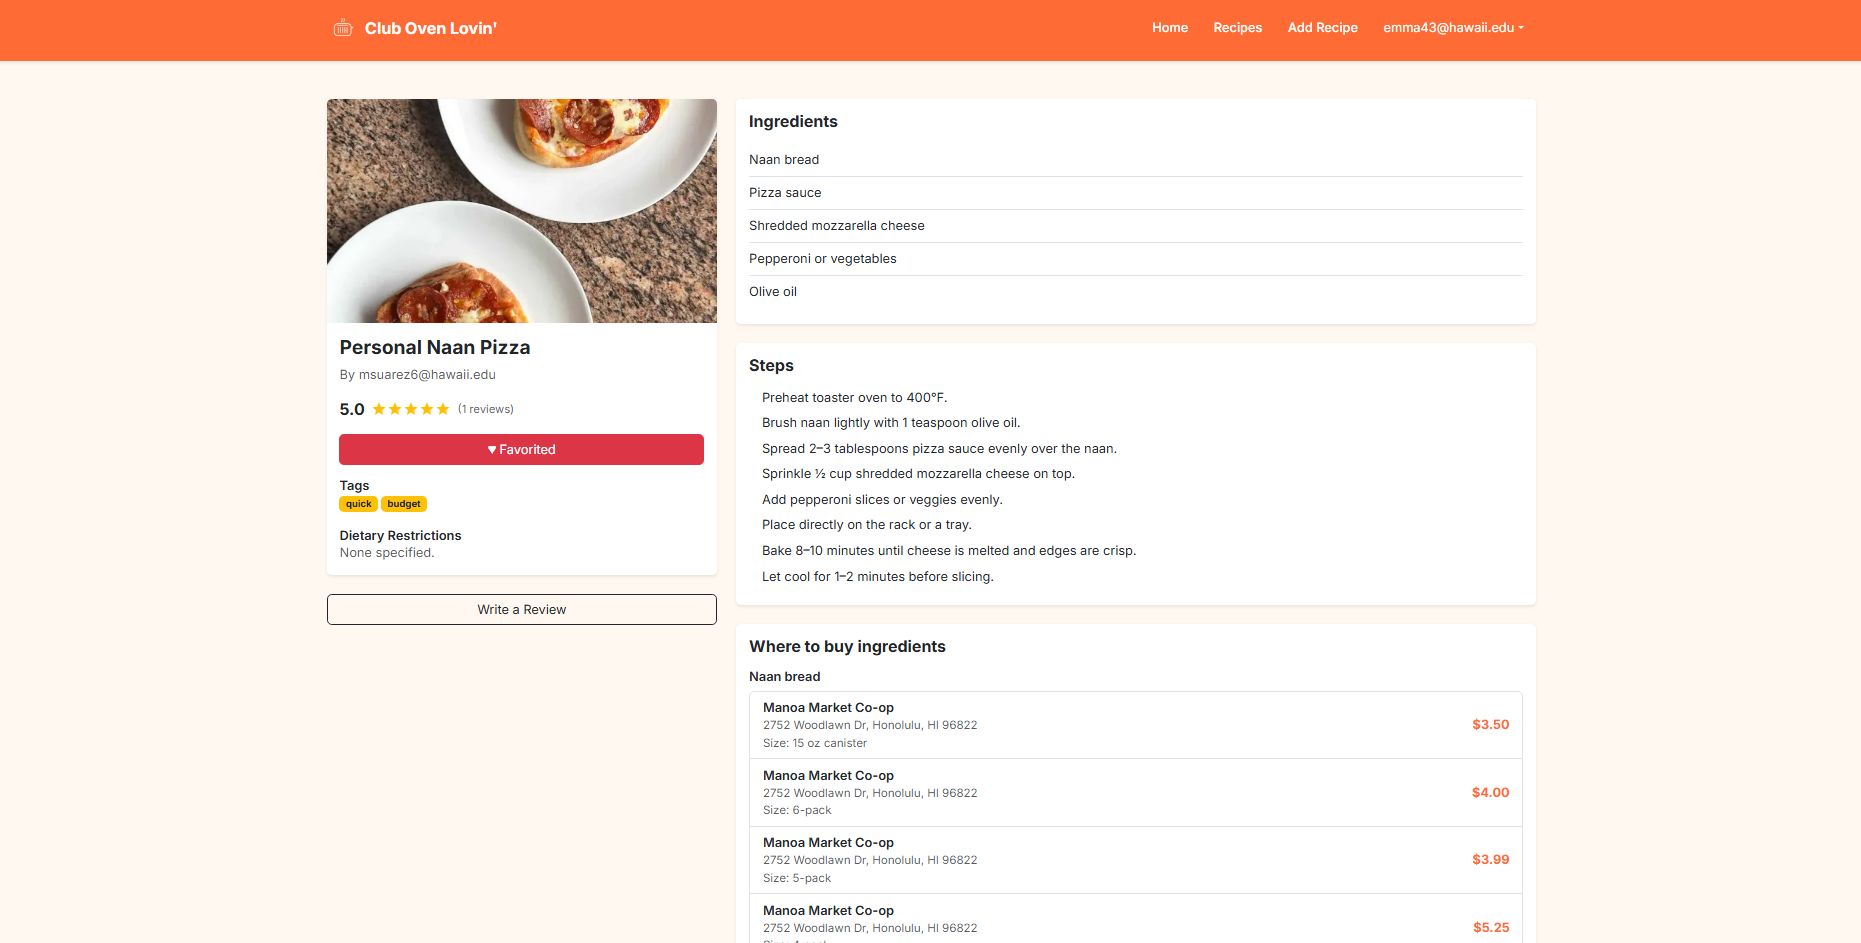The width and height of the screenshot is (1861, 943).
Task: Click the Club Oven Lovin' brand name
Action: [430, 29]
